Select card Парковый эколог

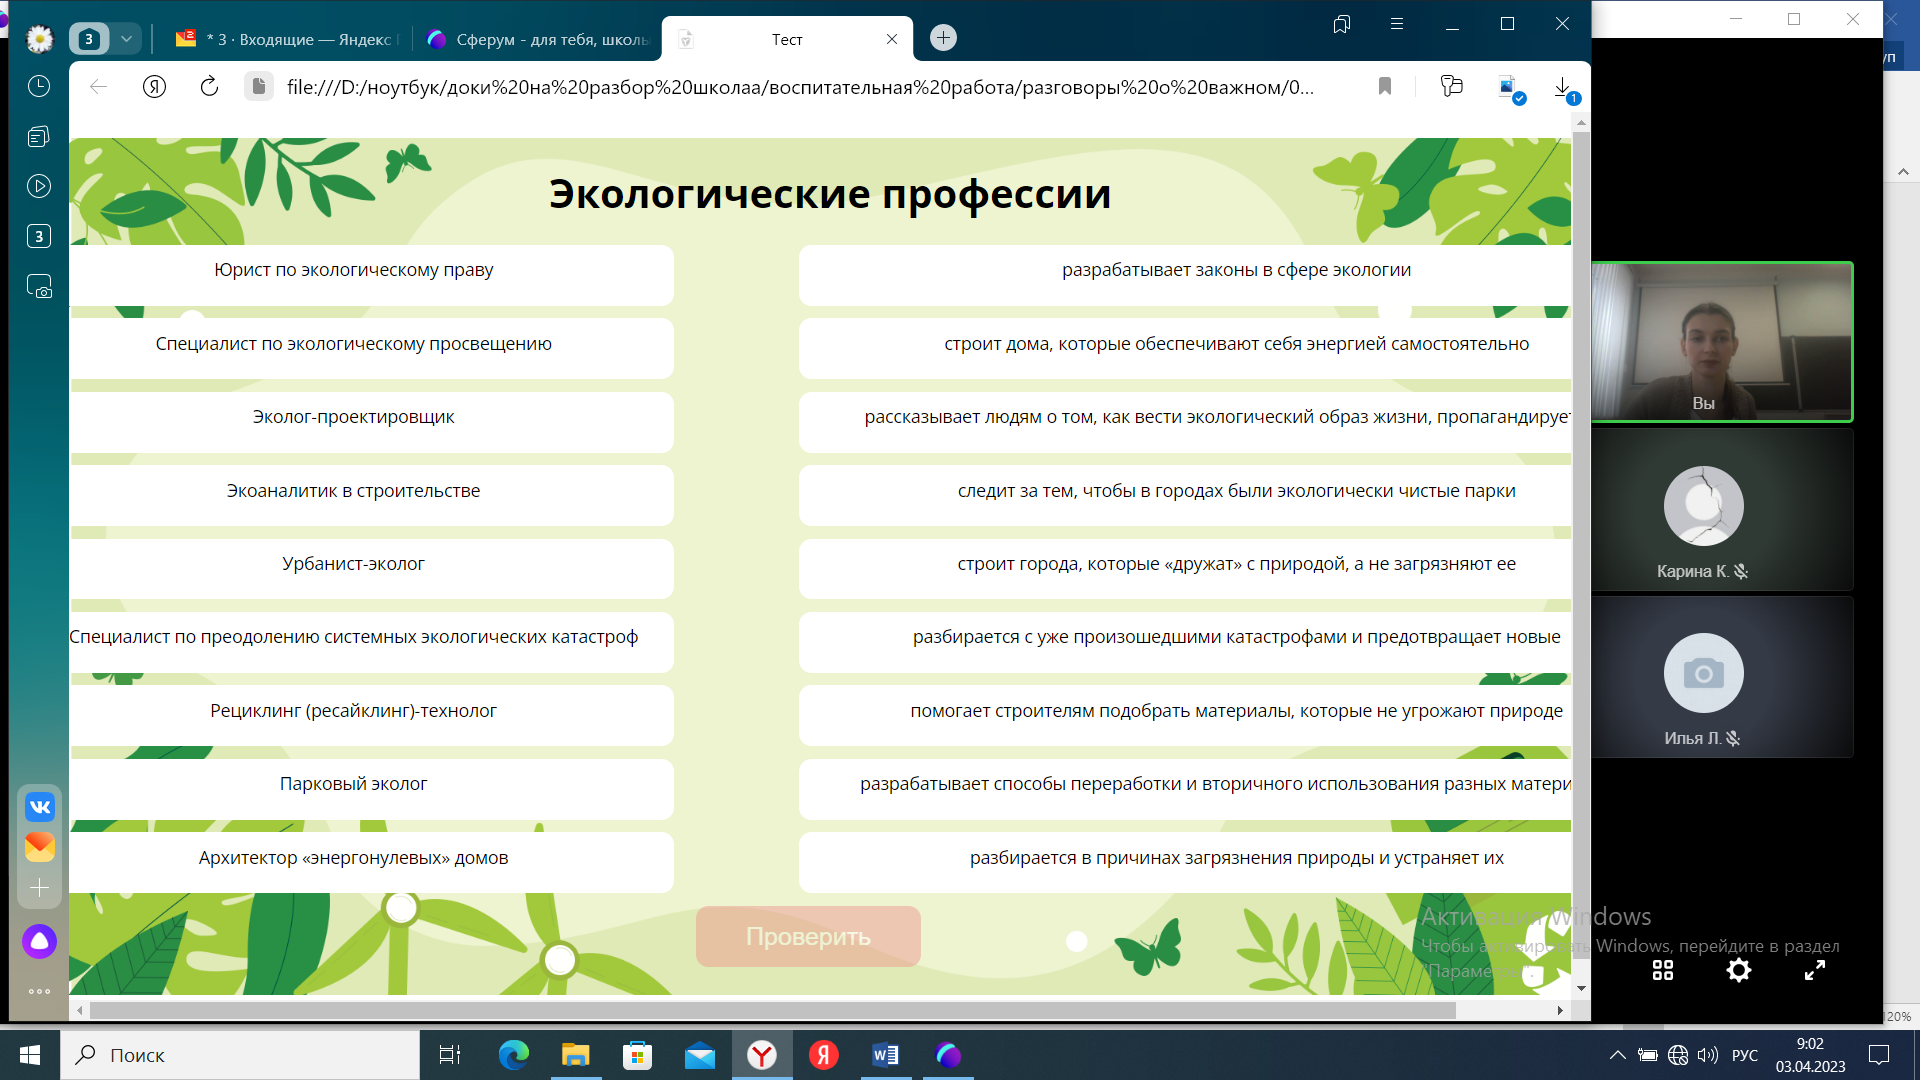coord(372,789)
